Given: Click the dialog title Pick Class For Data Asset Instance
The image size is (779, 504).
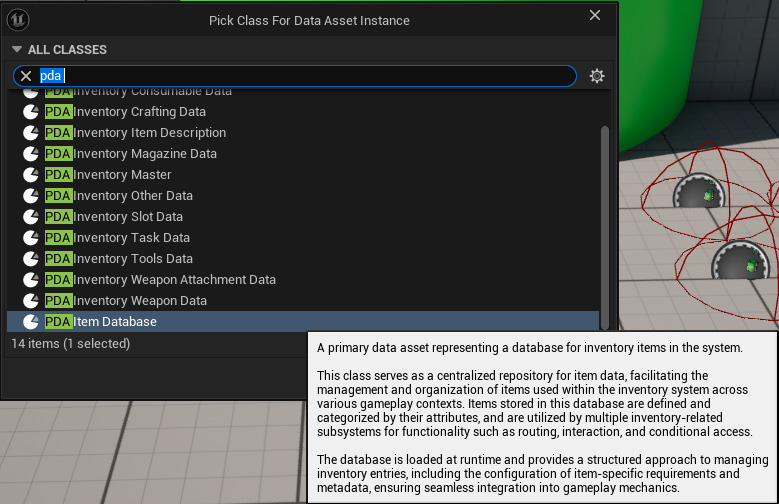Looking at the screenshot, I should 309,20.
